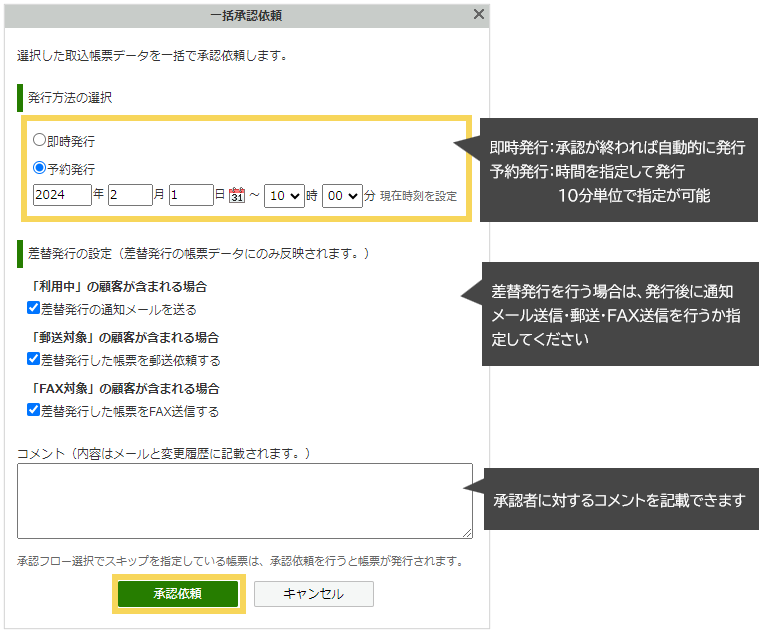764x635 pixels.
Task: Close the 一括承認依頼 dialog with X
Action: coord(478,15)
